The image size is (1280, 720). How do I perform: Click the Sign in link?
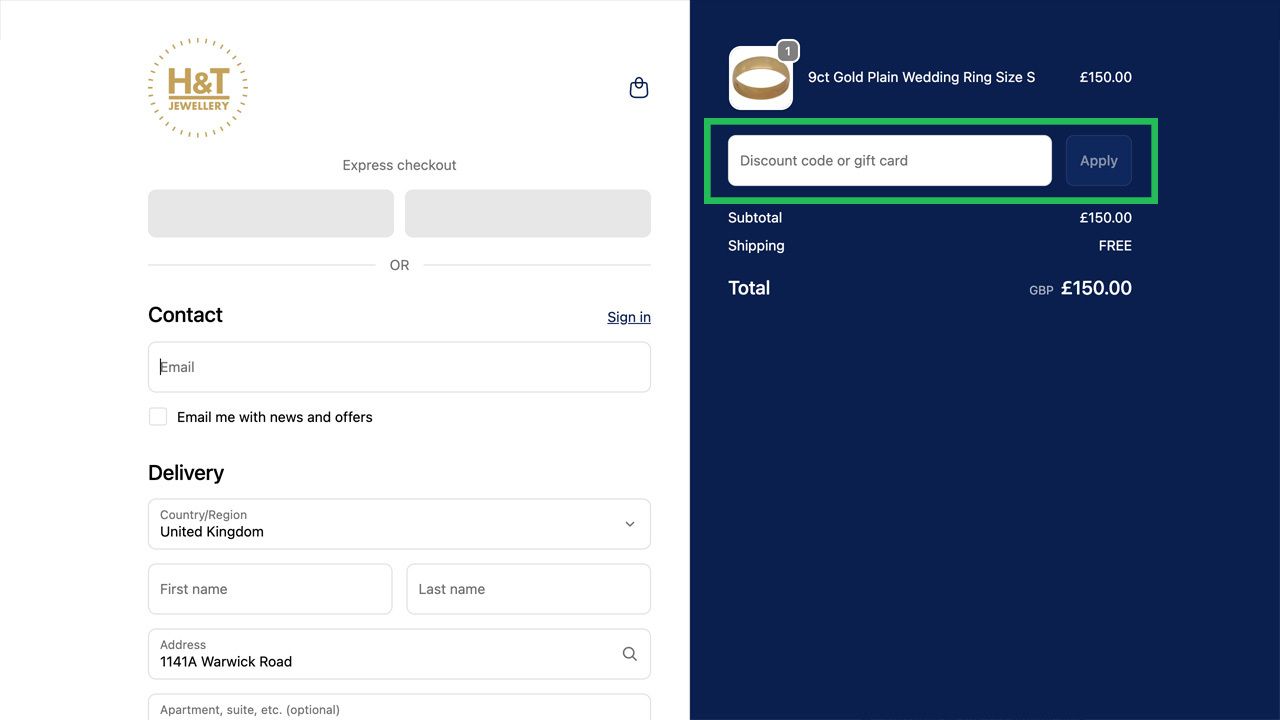628,317
